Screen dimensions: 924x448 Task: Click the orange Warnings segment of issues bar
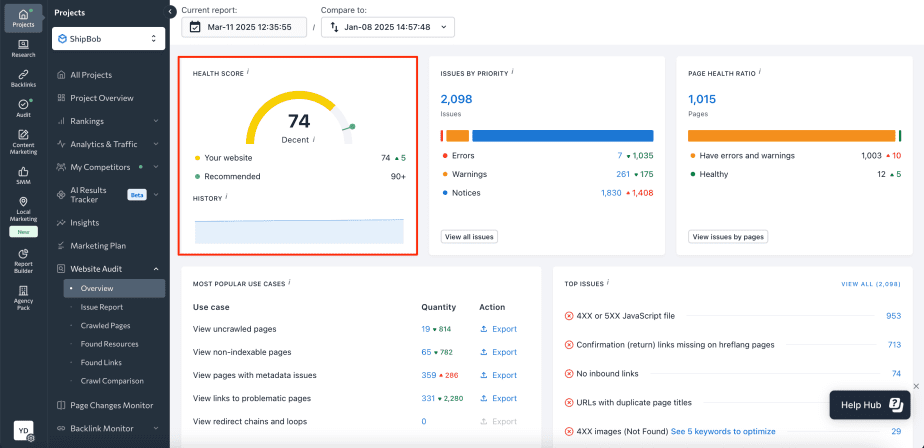457,136
